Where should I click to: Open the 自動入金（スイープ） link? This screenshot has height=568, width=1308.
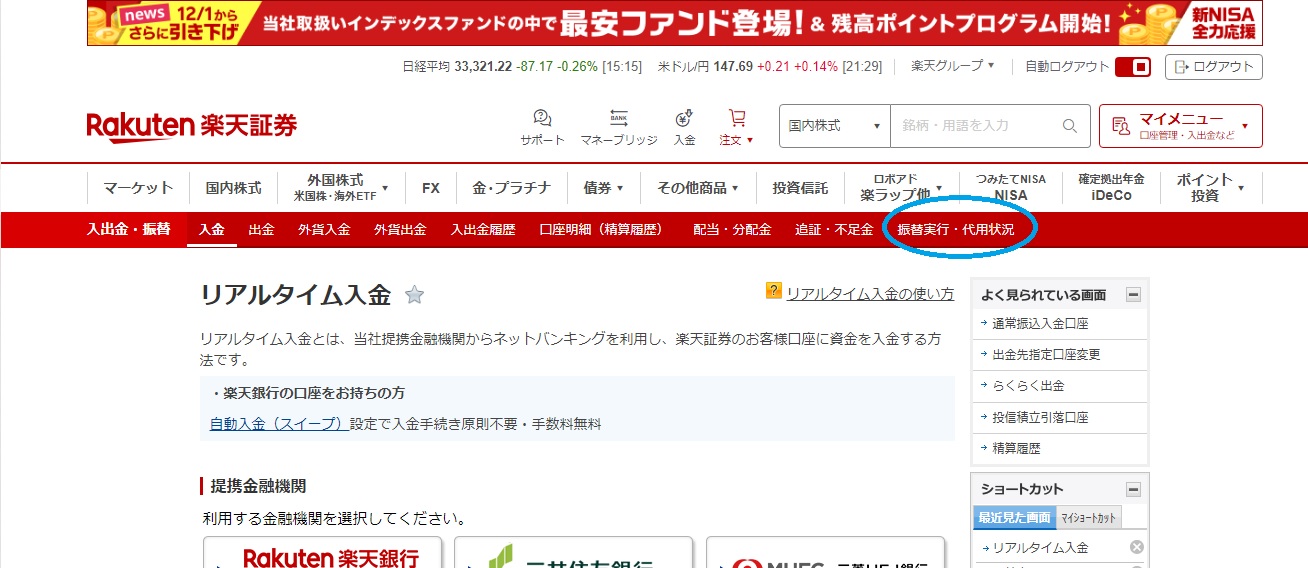click(279, 424)
